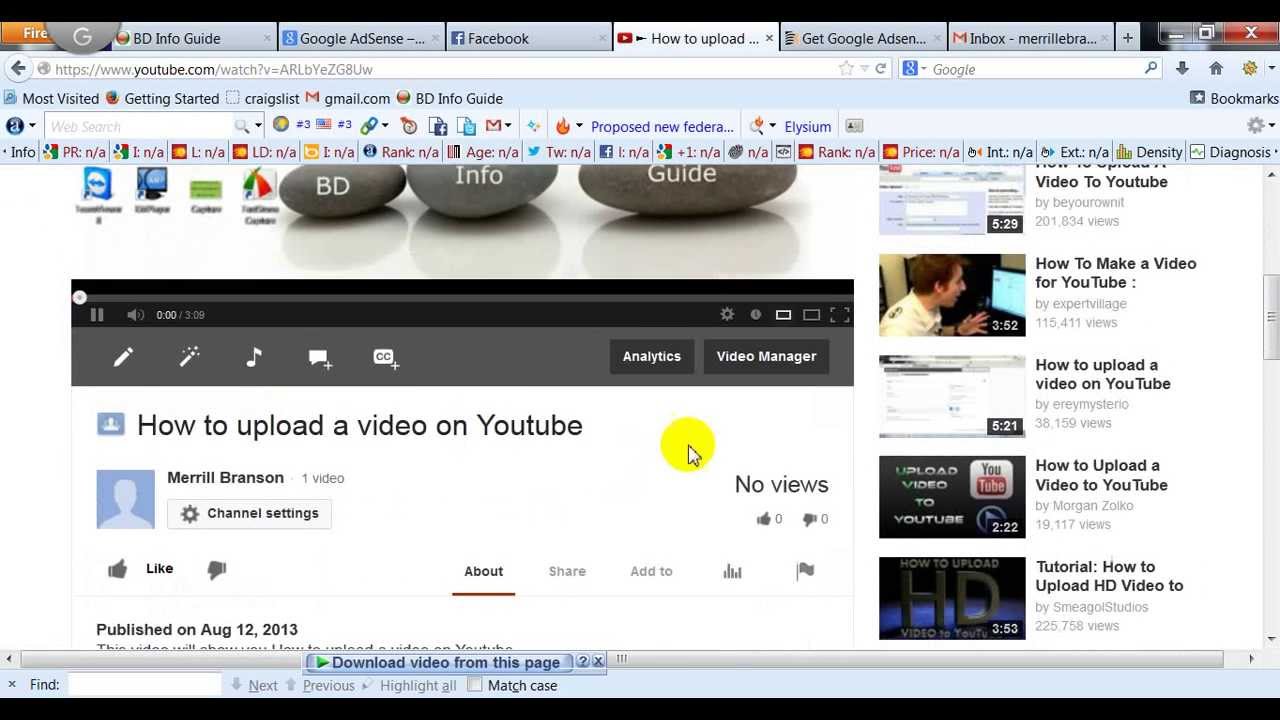The width and height of the screenshot is (1280, 720).
Task: Click the Density SEO toolbar item
Action: click(x=1149, y=152)
